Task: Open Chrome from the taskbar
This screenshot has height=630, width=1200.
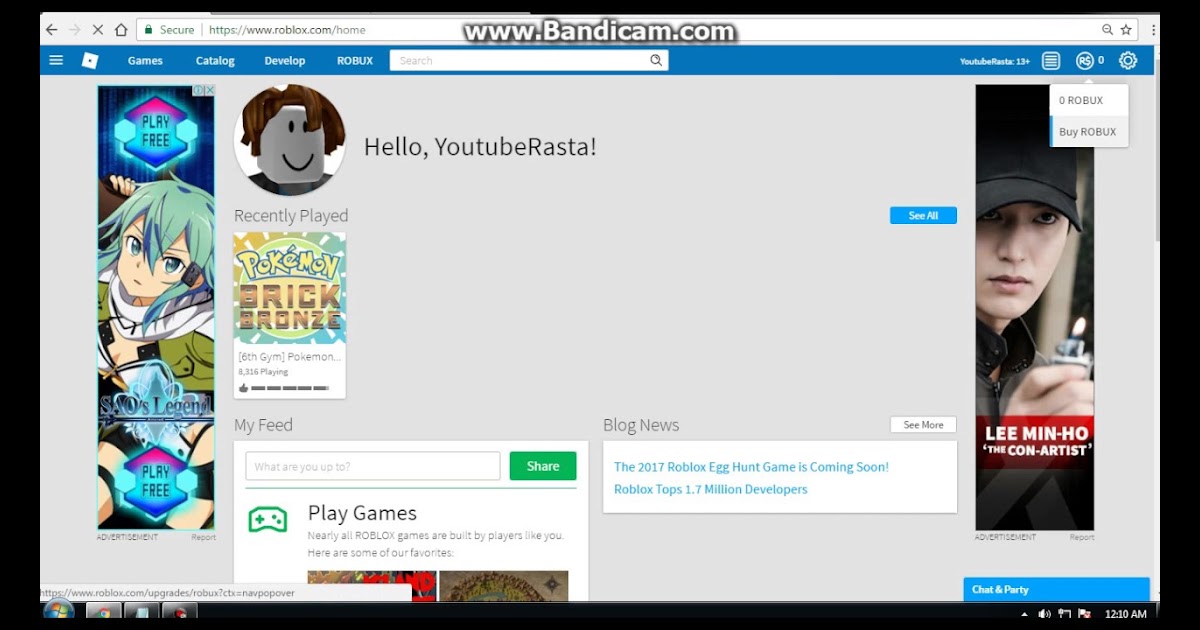Action: pos(103,612)
